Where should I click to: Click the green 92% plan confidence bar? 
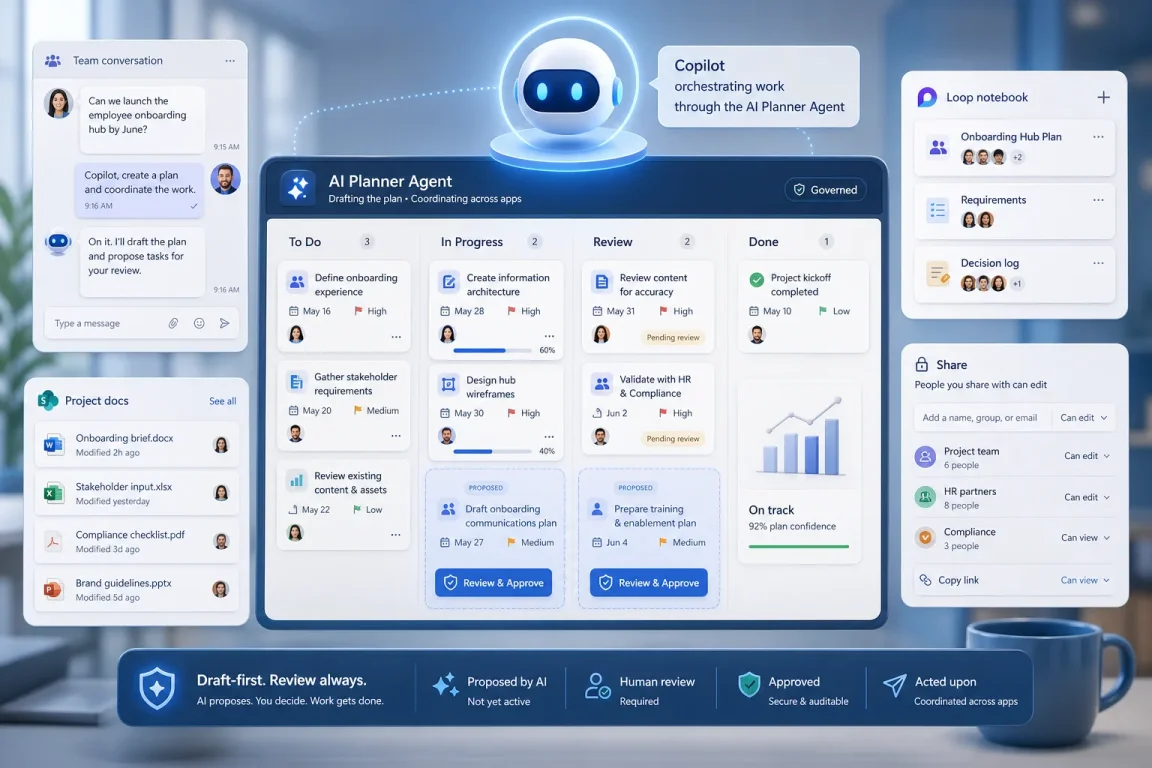coord(799,546)
